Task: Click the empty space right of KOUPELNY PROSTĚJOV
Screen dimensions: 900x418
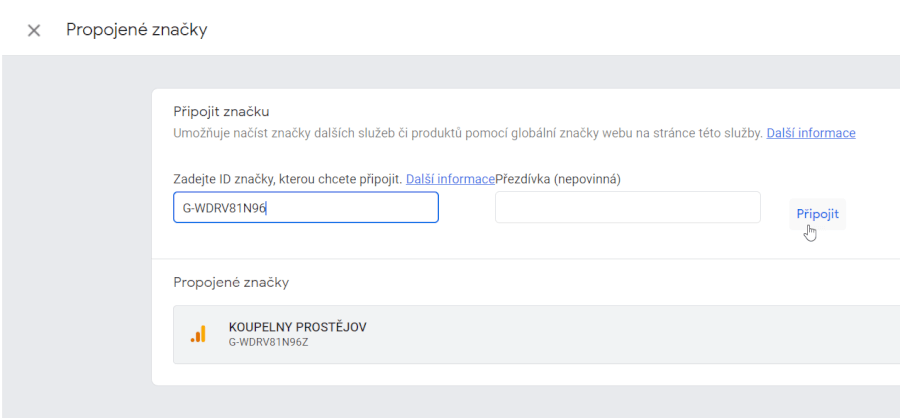Action: (x=631, y=335)
